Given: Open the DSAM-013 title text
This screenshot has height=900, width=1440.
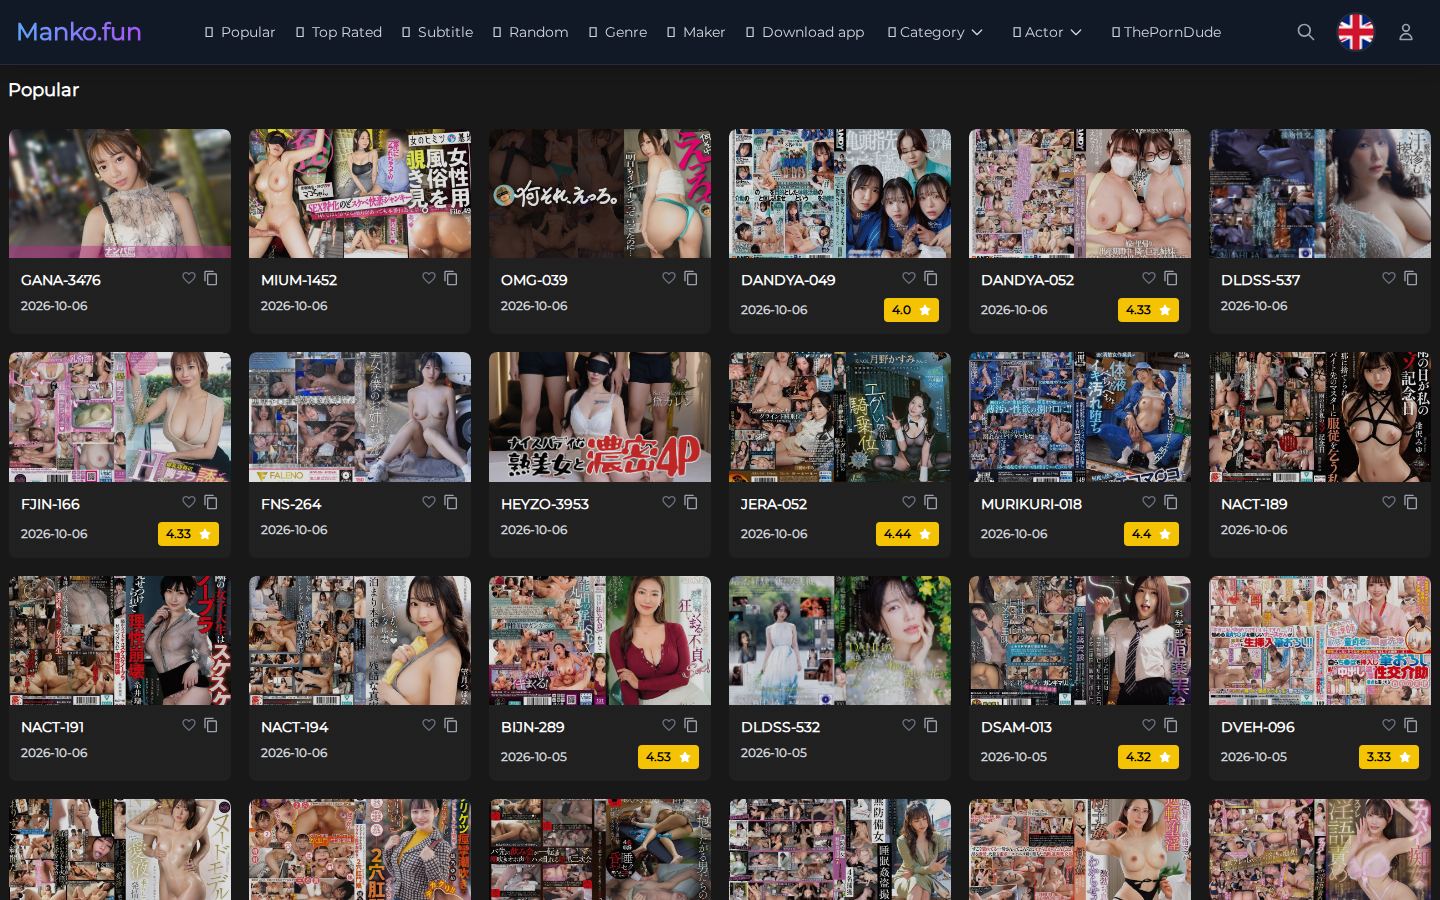Looking at the screenshot, I should tap(1016, 727).
